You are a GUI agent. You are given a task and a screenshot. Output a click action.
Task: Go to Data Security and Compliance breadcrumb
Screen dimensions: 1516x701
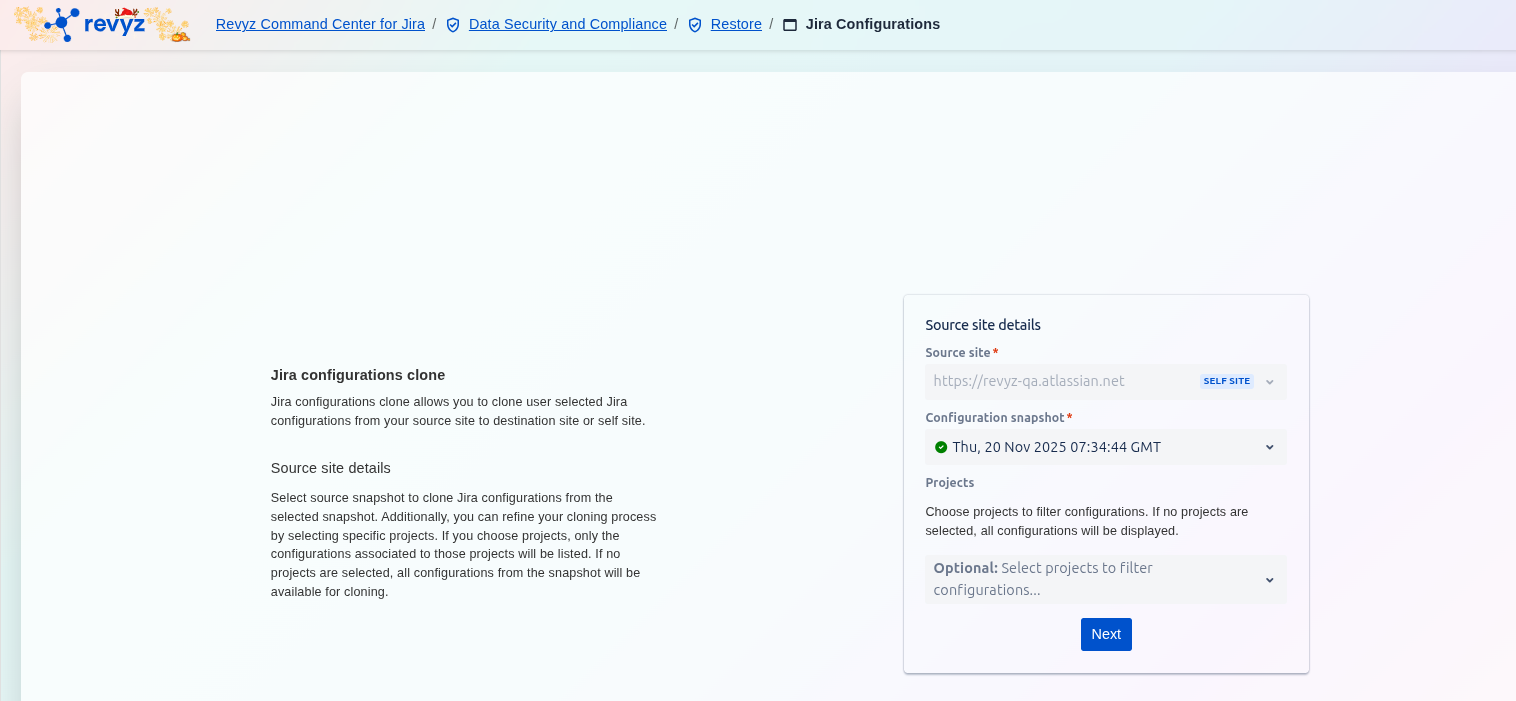coord(567,24)
